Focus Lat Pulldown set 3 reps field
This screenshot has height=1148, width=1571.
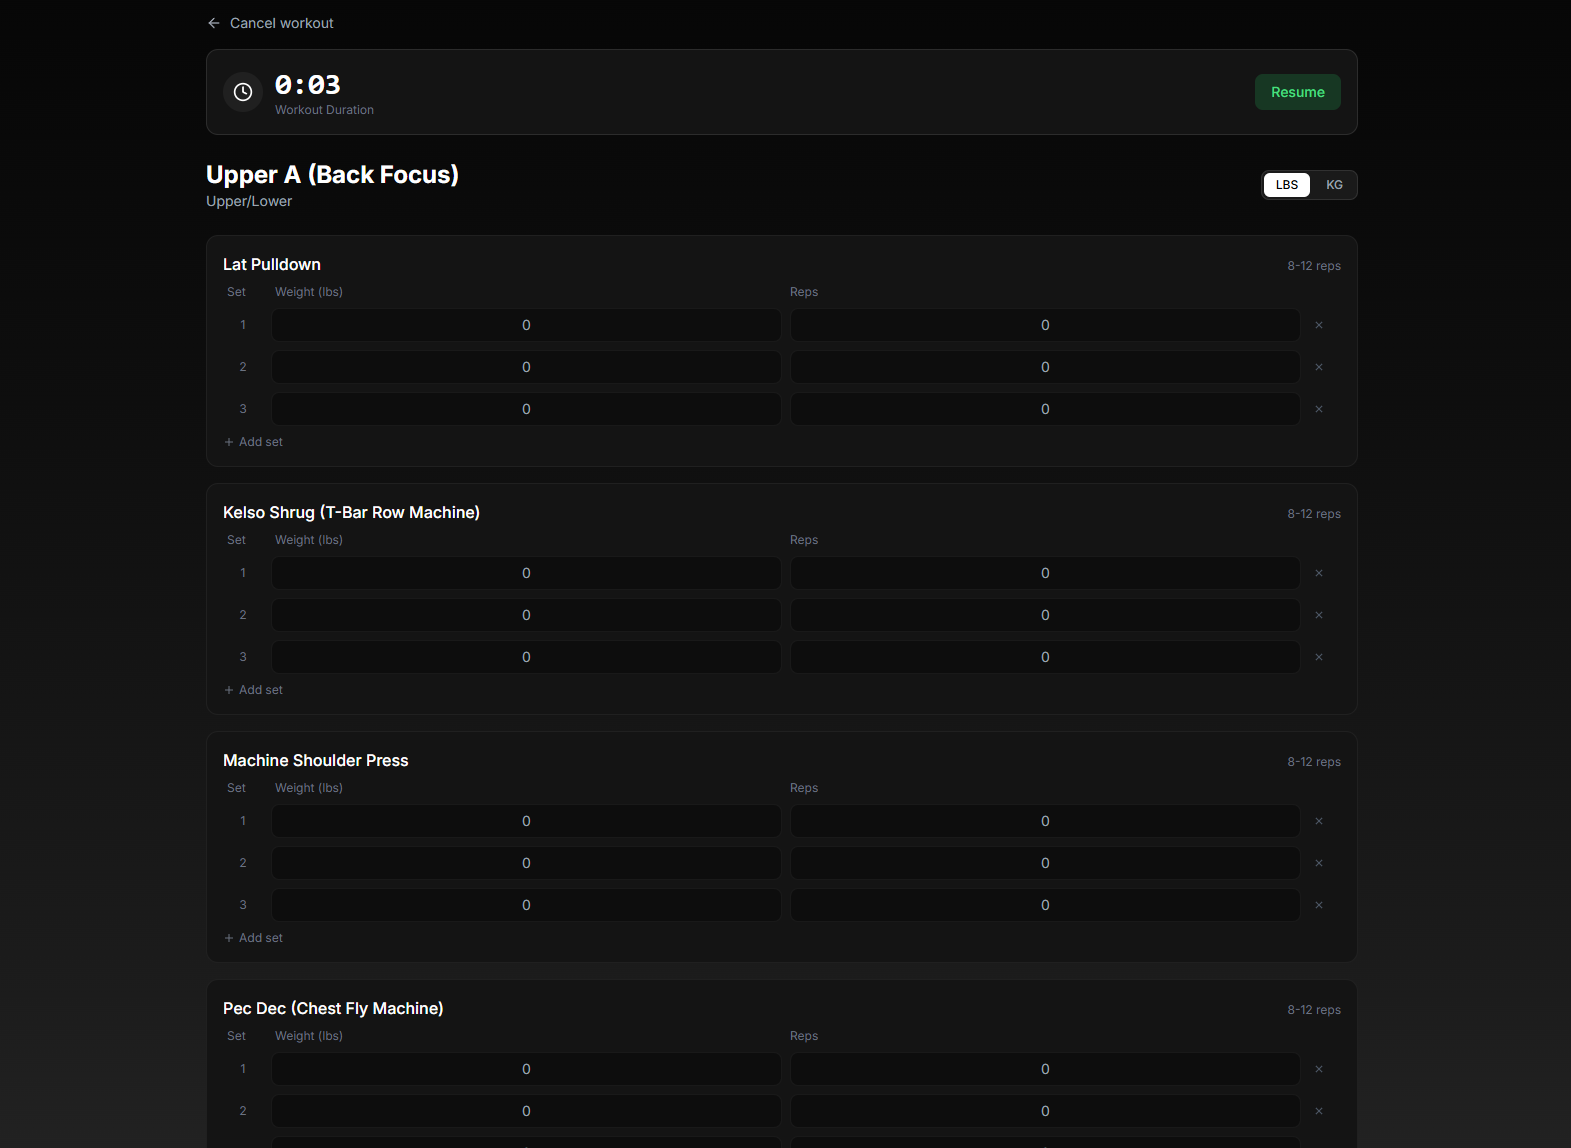(x=1045, y=409)
